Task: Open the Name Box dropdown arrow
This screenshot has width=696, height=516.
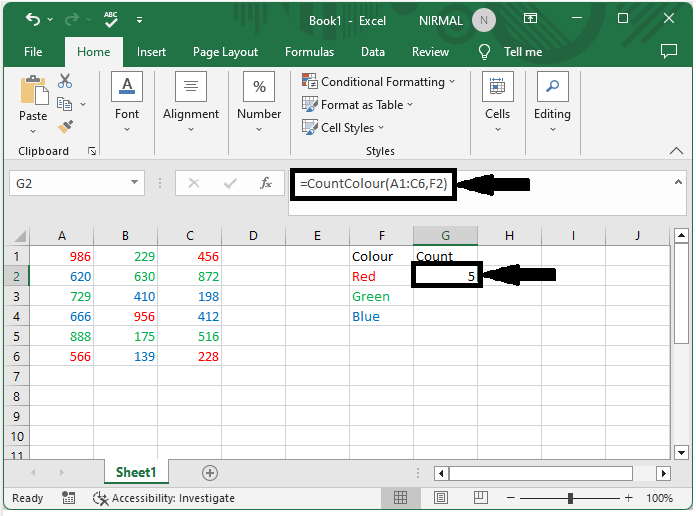Action: click(x=134, y=182)
